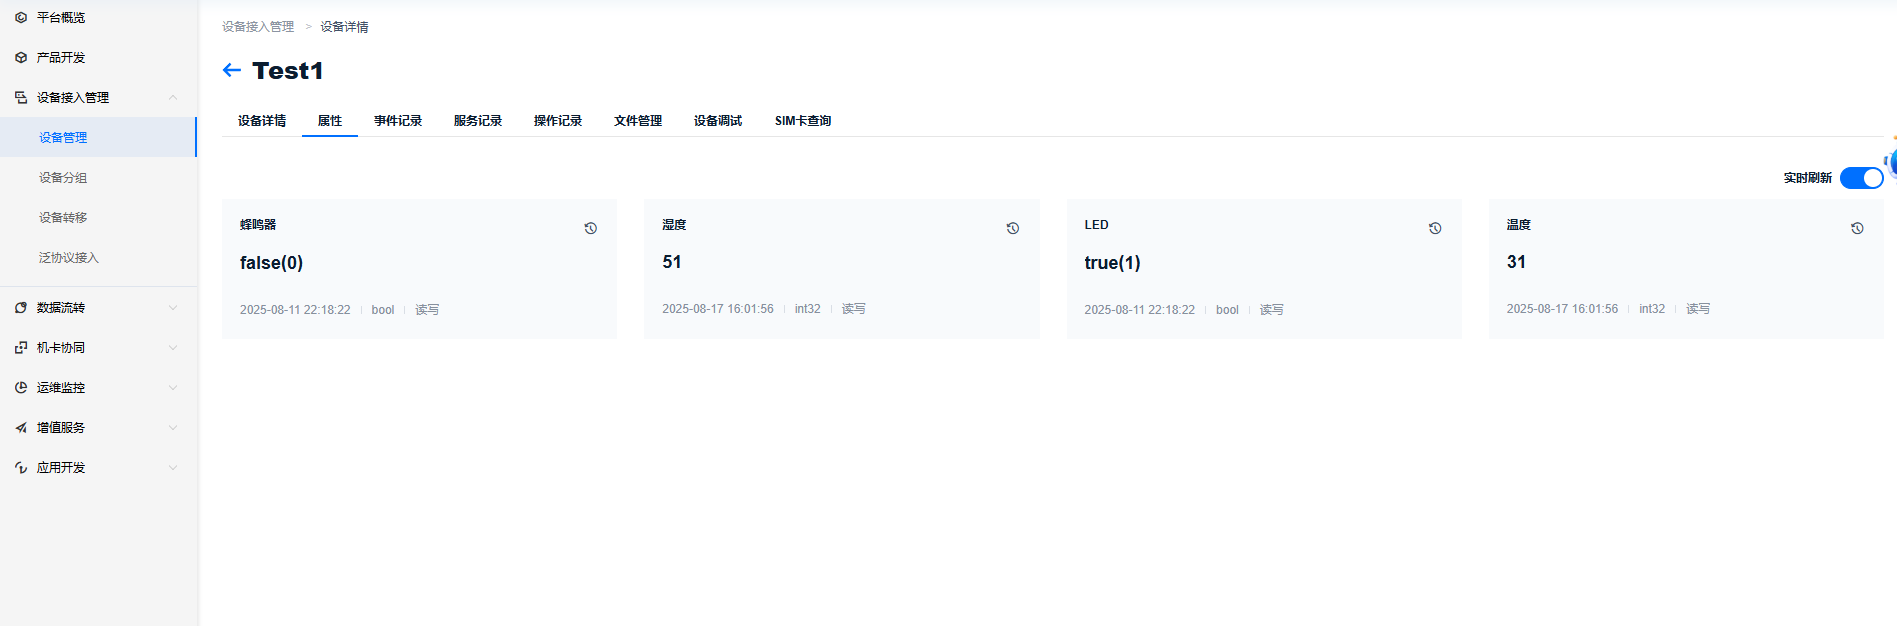
Task: Collapse the 设备接入管理 menu chevron
Action: click(x=173, y=98)
